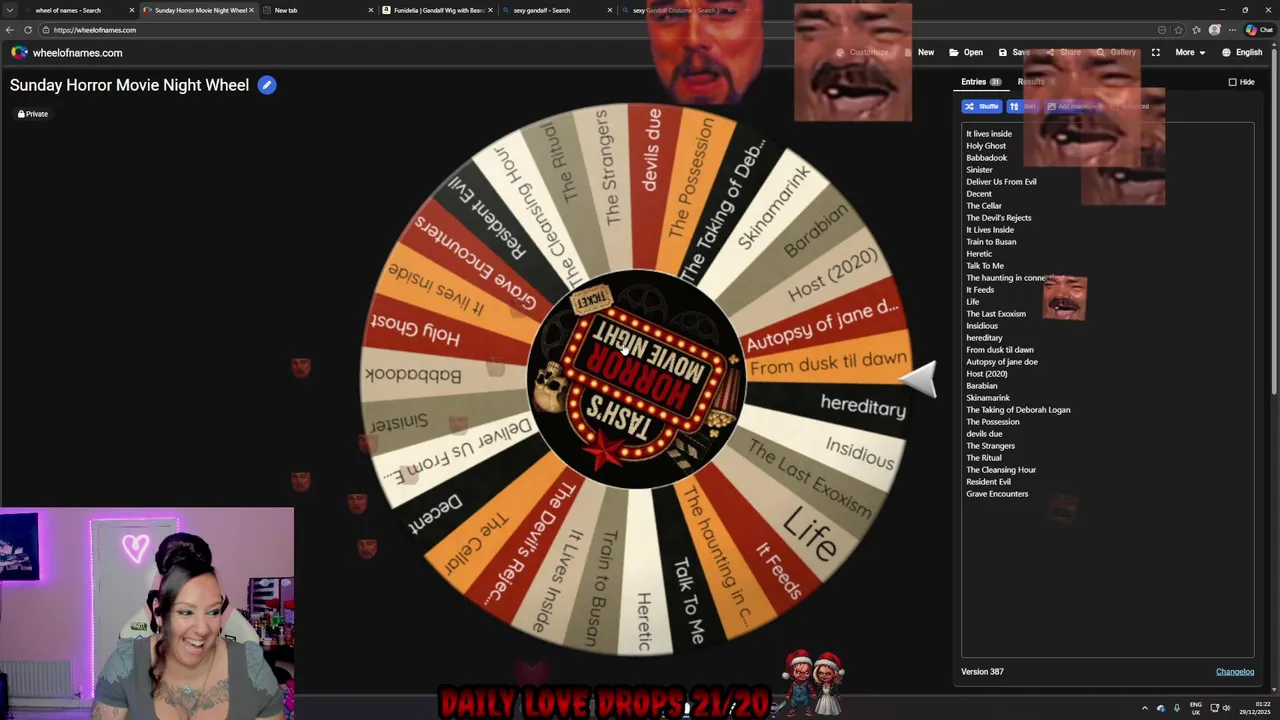Image resolution: width=1280 pixels, height=720 pixels.
Task: Click 'The Cleansing Hour' entry
Action: tap(1001, 470)
